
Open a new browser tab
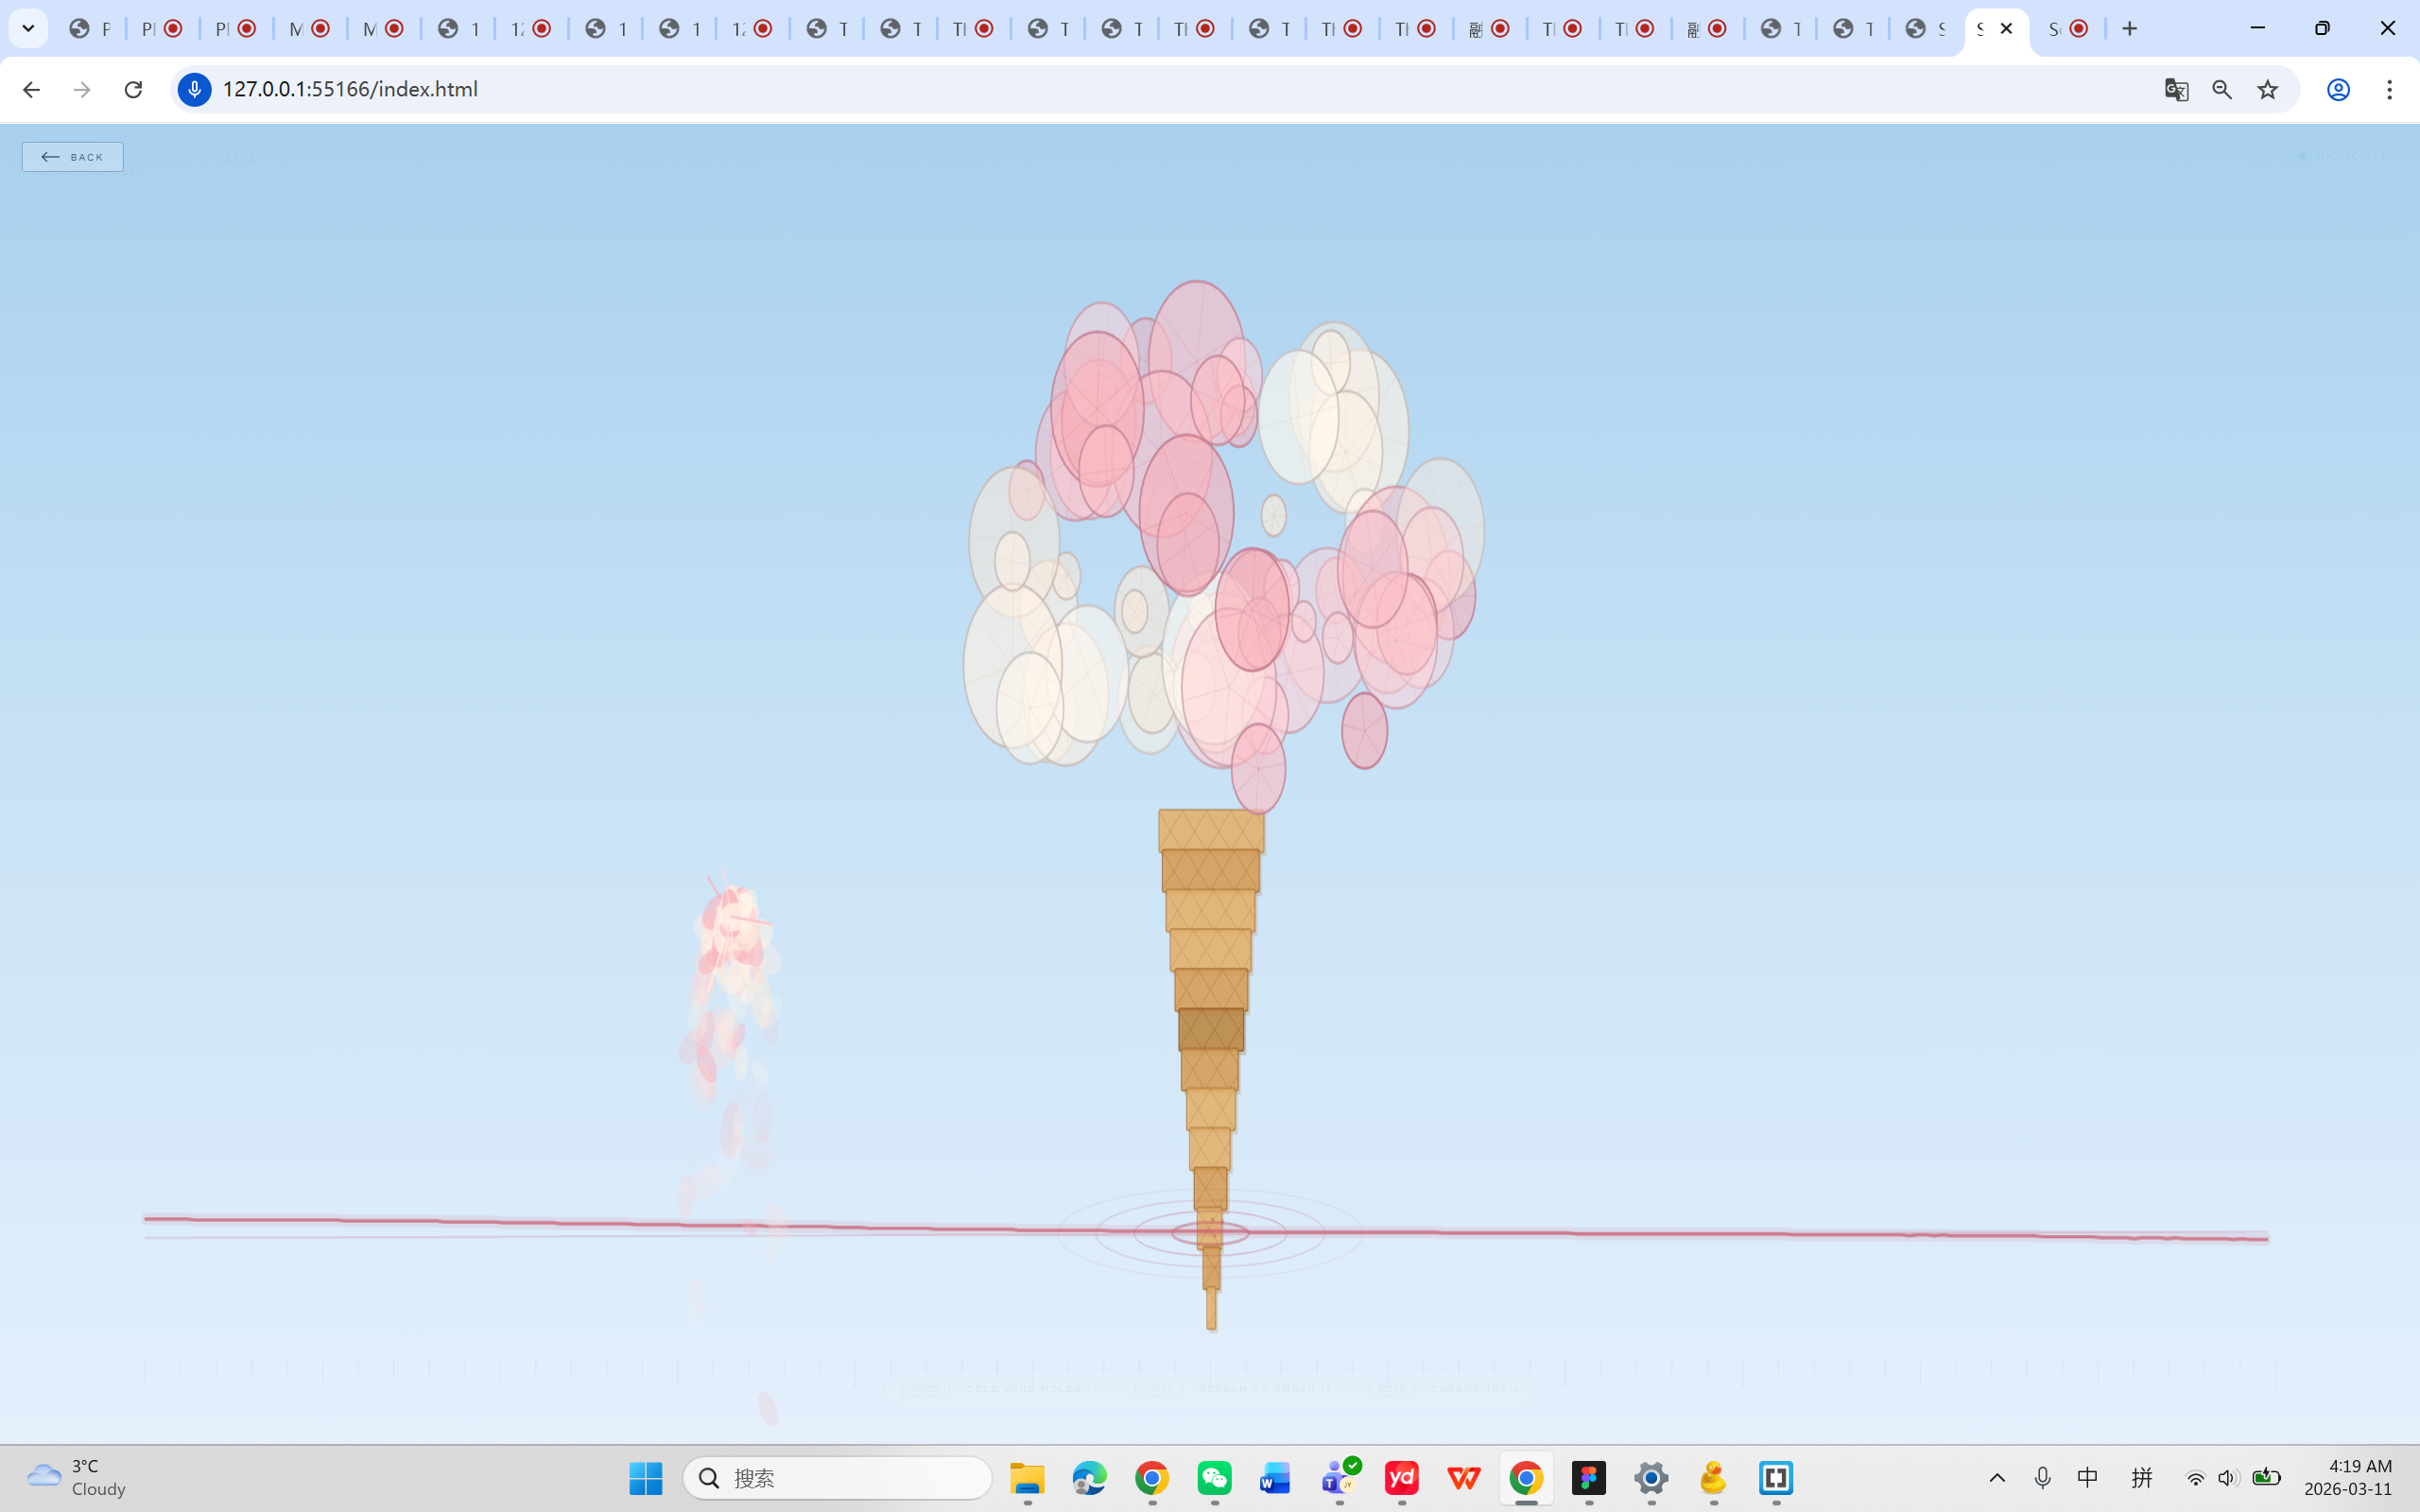[2130, 28]
